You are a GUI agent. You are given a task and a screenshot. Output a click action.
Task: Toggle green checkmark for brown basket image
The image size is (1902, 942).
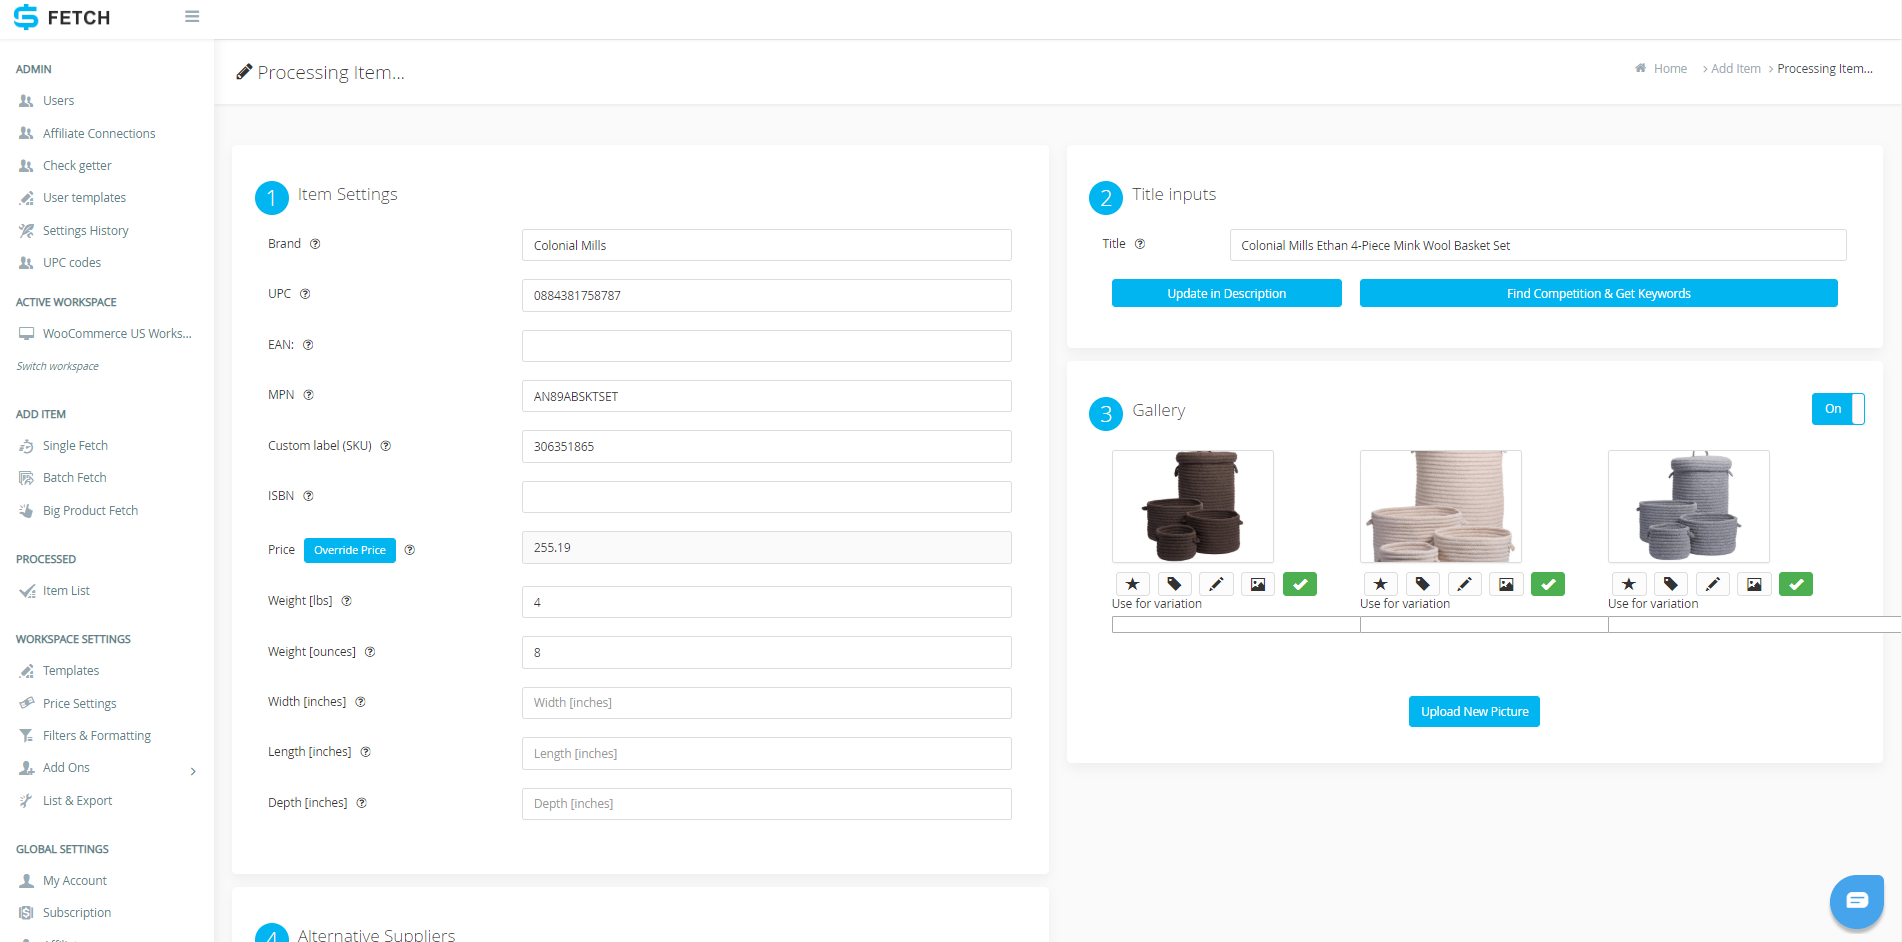(1300, 584)
